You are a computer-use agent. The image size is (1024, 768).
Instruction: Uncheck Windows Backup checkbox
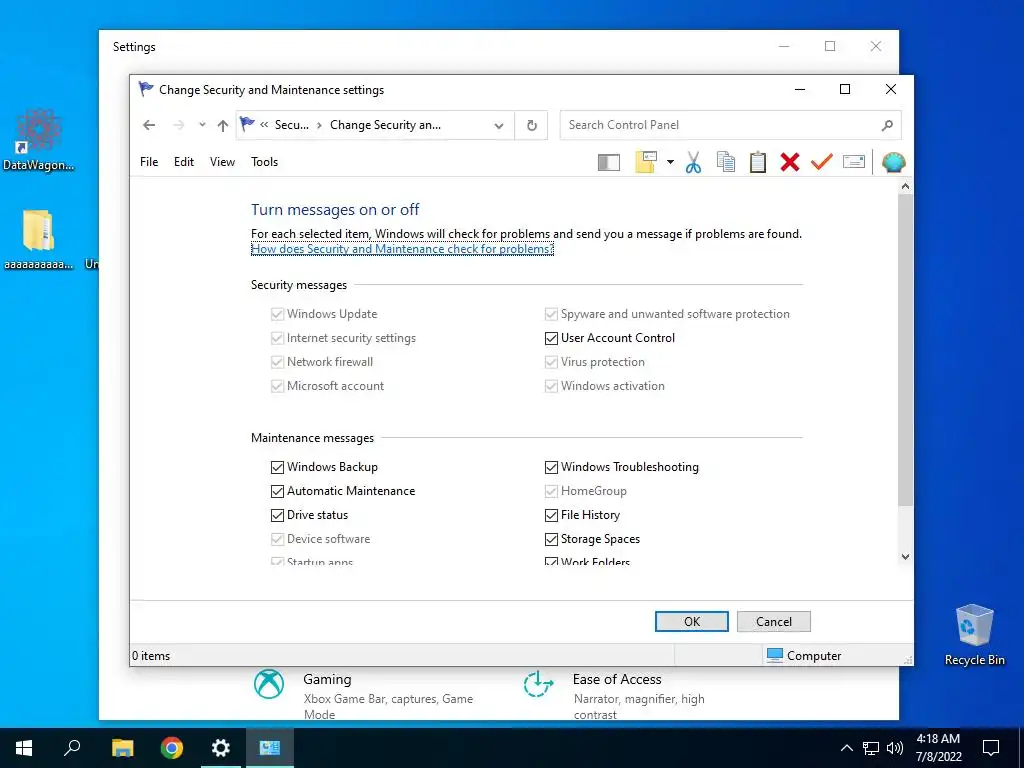(x=277, y=467)
